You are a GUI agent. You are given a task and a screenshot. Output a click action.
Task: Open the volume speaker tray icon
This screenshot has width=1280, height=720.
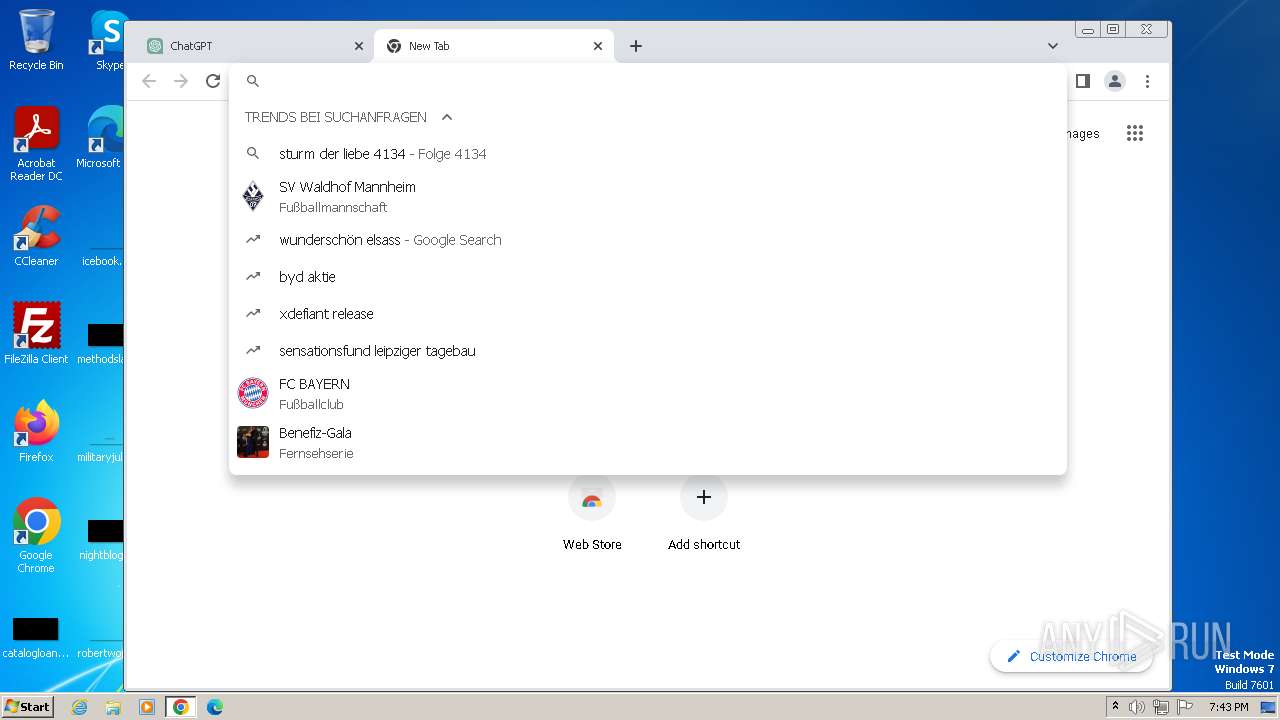[1137, 707]
